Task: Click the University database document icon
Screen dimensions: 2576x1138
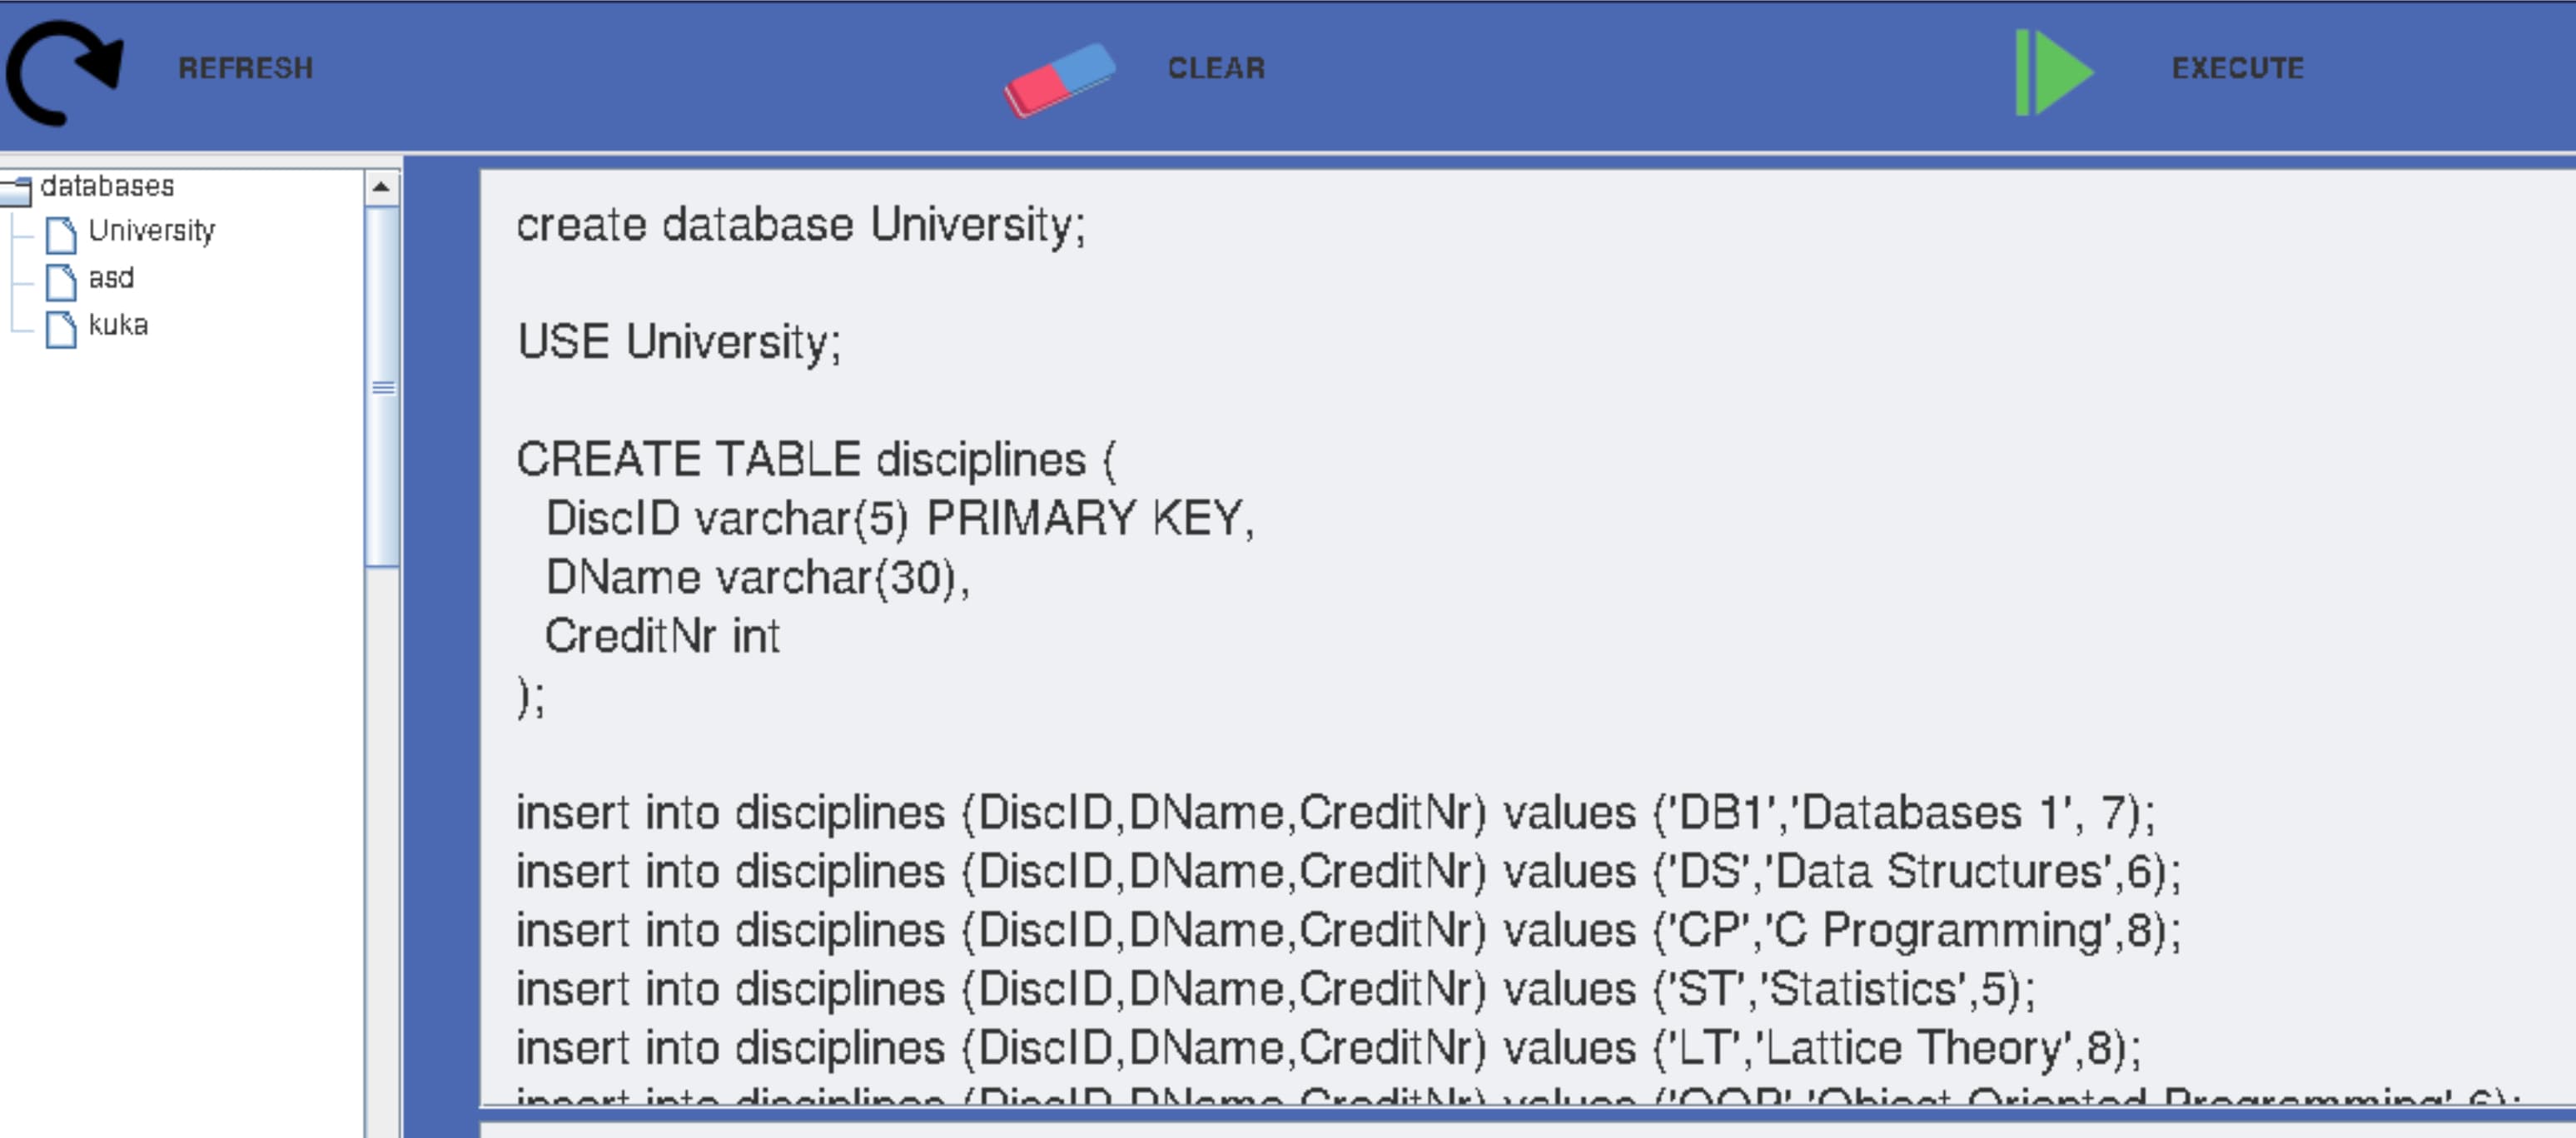Action: [x=61, y=234]
